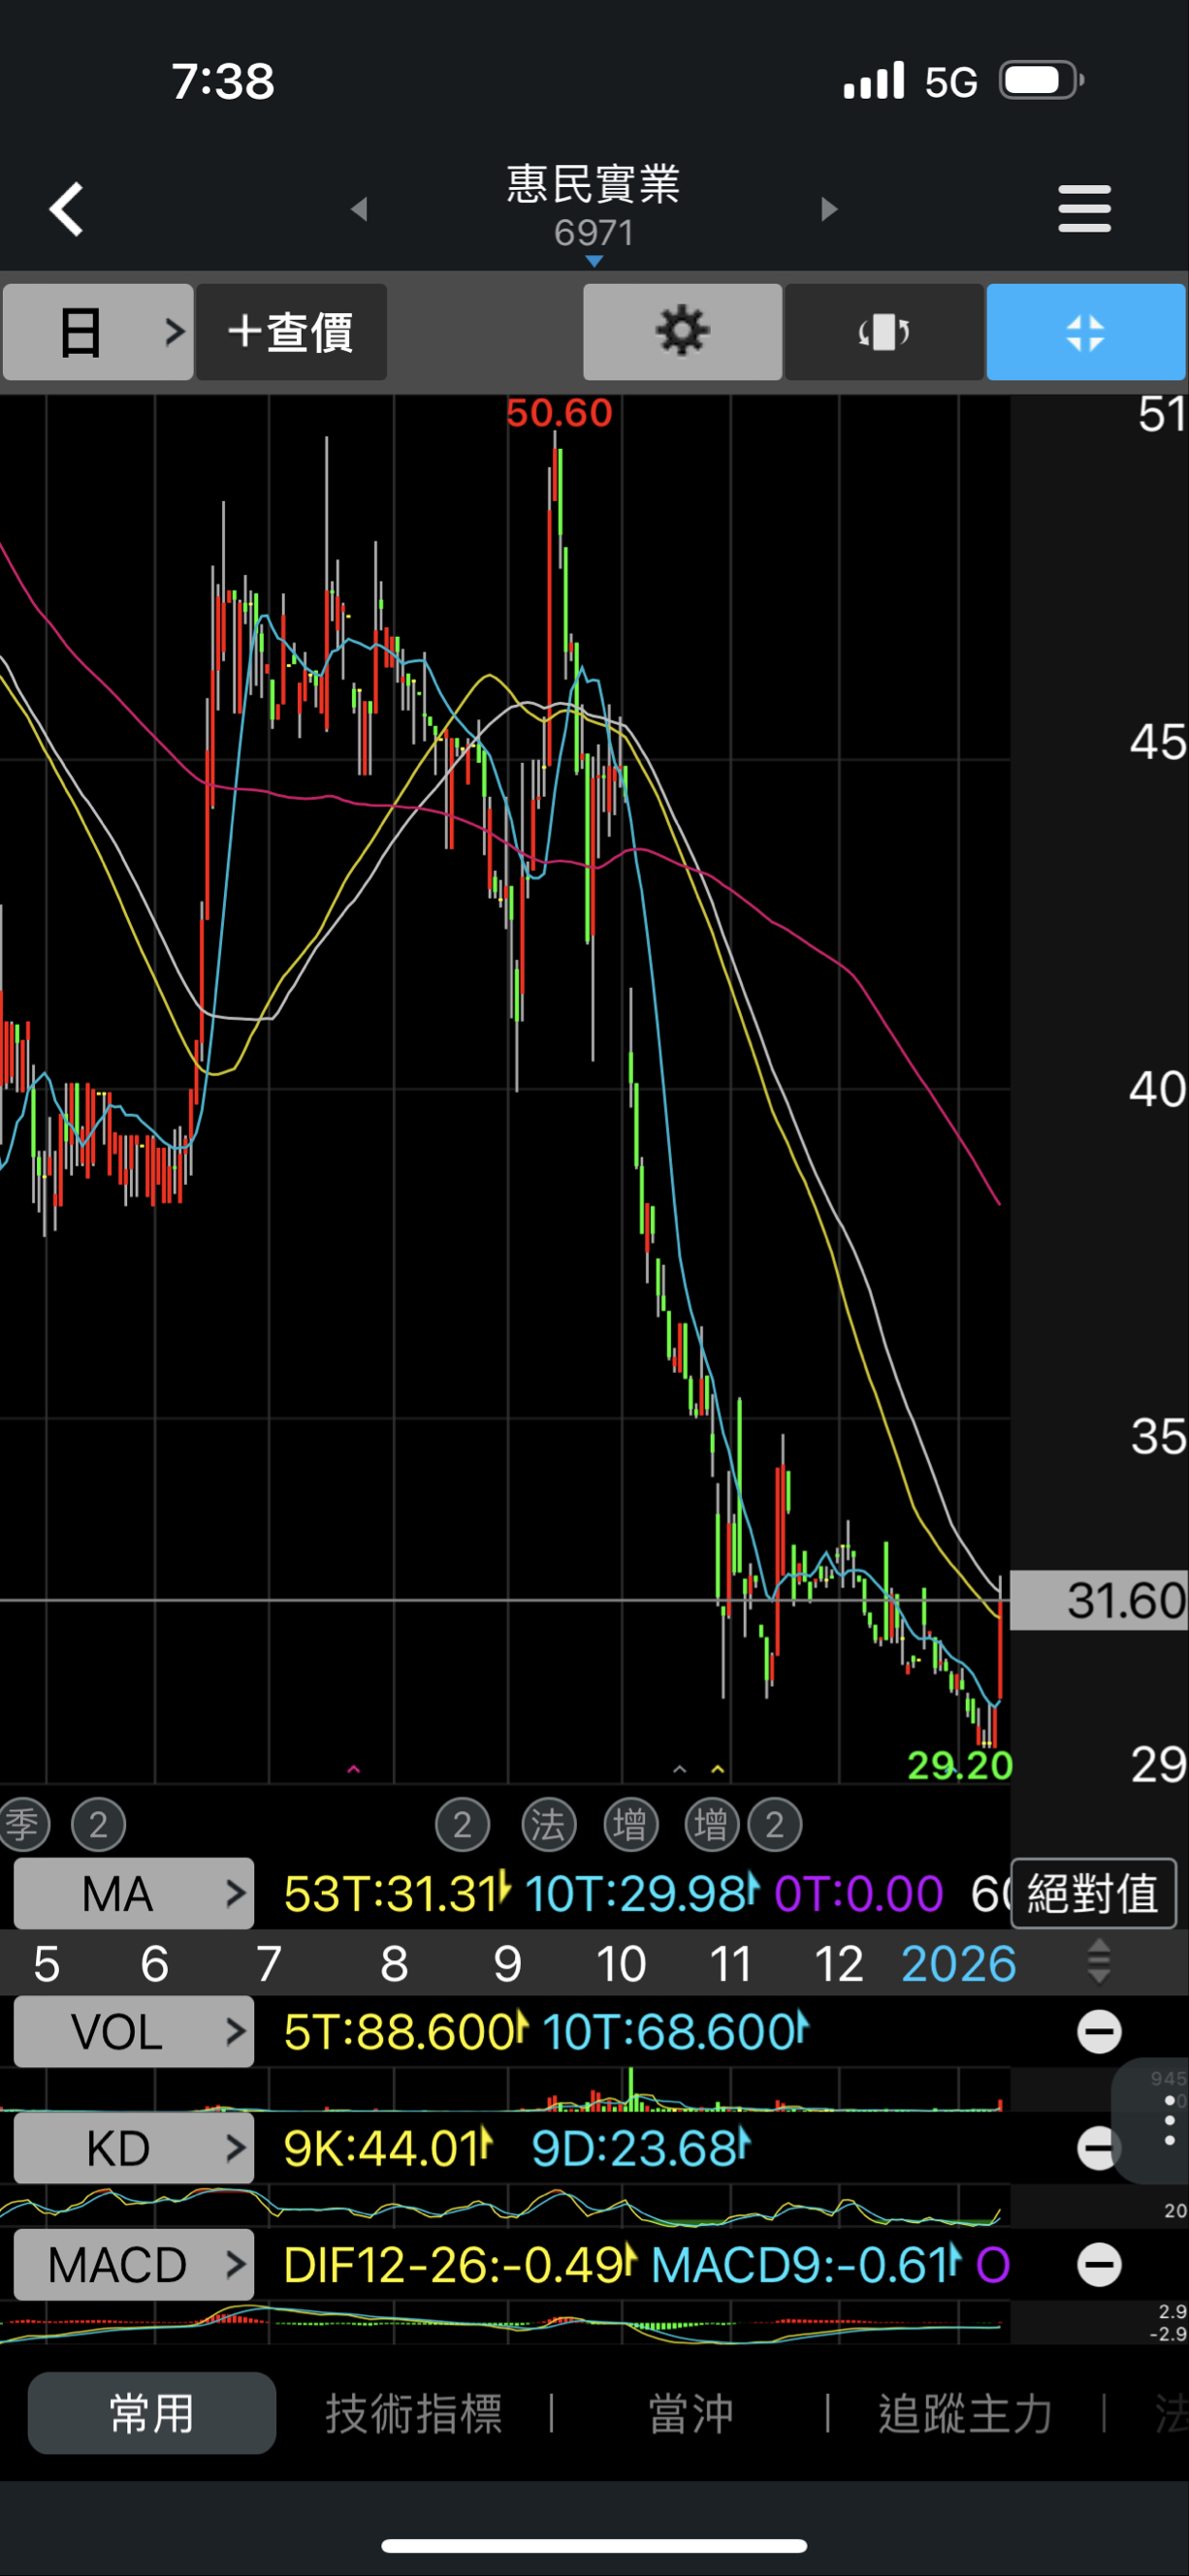Remove the VOL panel with minus icon
This screenshot has height=2576, width=1189.
1099,2031
